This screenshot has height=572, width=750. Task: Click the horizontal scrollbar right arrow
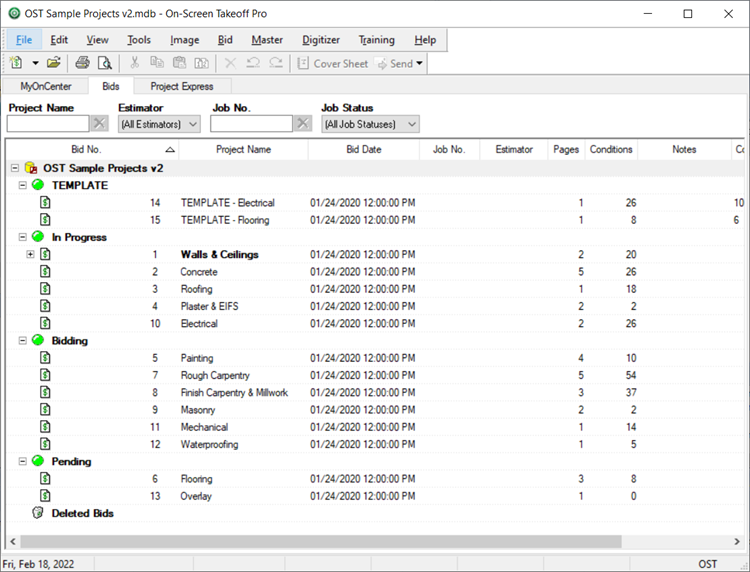[737, 541]
